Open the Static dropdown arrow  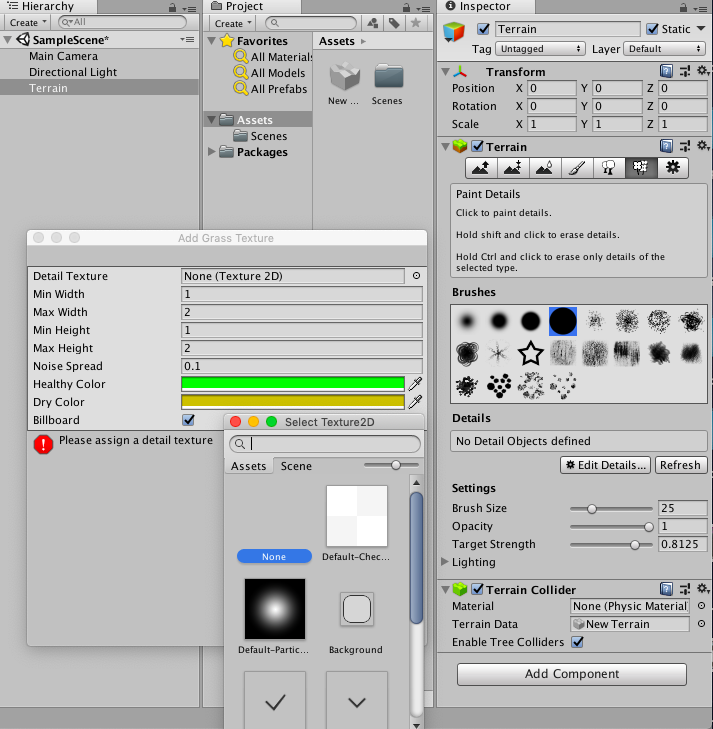click(x=701, y=29)
